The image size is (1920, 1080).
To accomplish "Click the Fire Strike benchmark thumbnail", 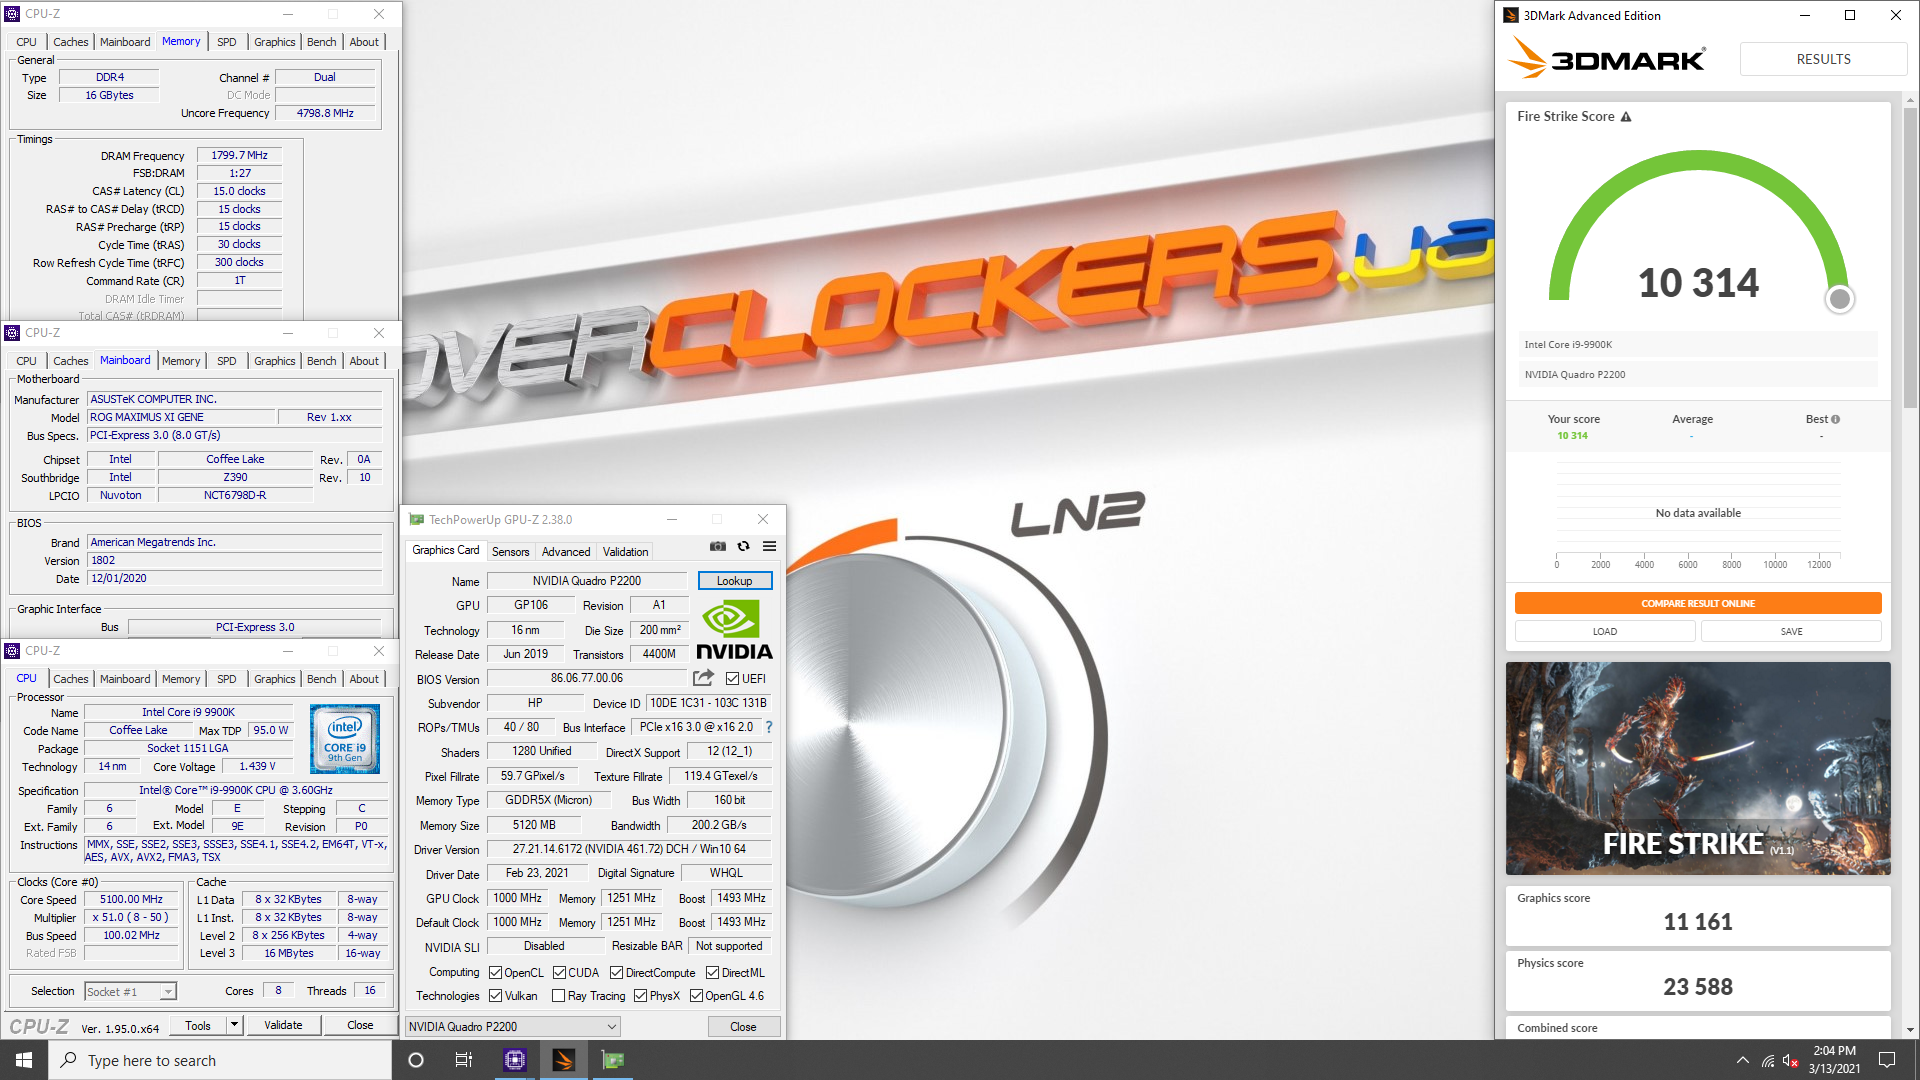I will click(x=1698, y=768).
